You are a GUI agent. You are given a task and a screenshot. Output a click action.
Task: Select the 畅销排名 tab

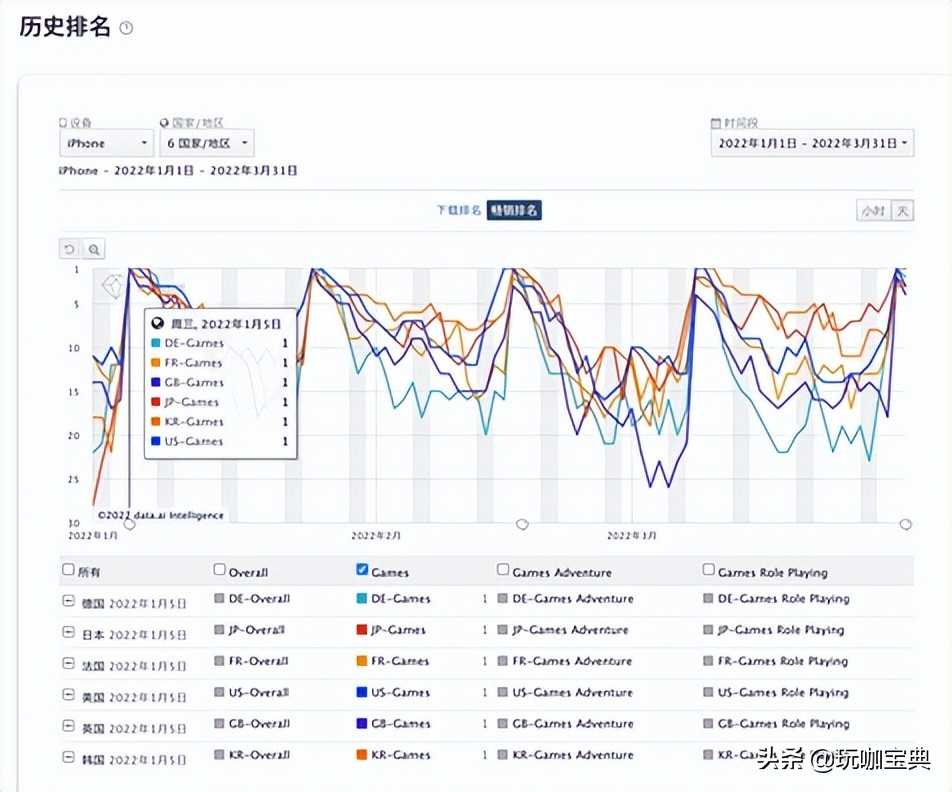click(514, 210)
